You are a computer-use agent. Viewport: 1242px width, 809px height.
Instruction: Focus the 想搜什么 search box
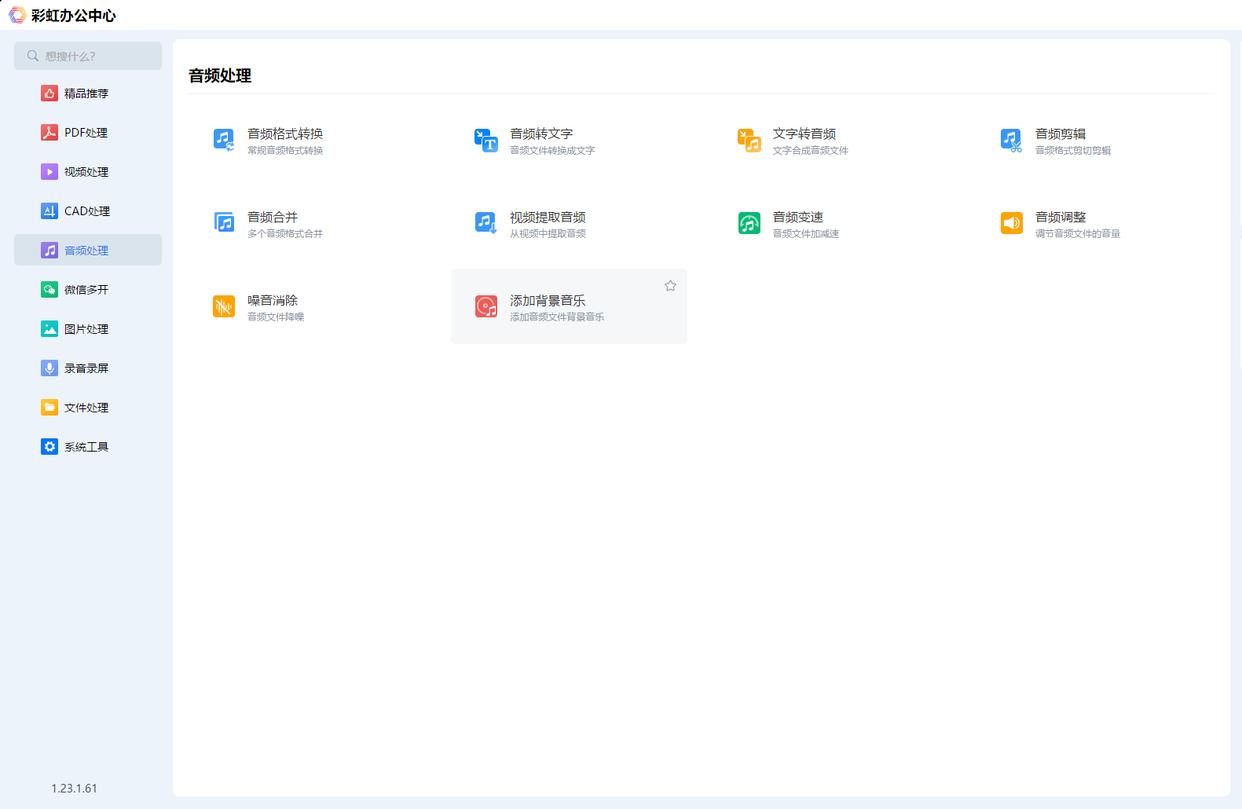(95, 56)
